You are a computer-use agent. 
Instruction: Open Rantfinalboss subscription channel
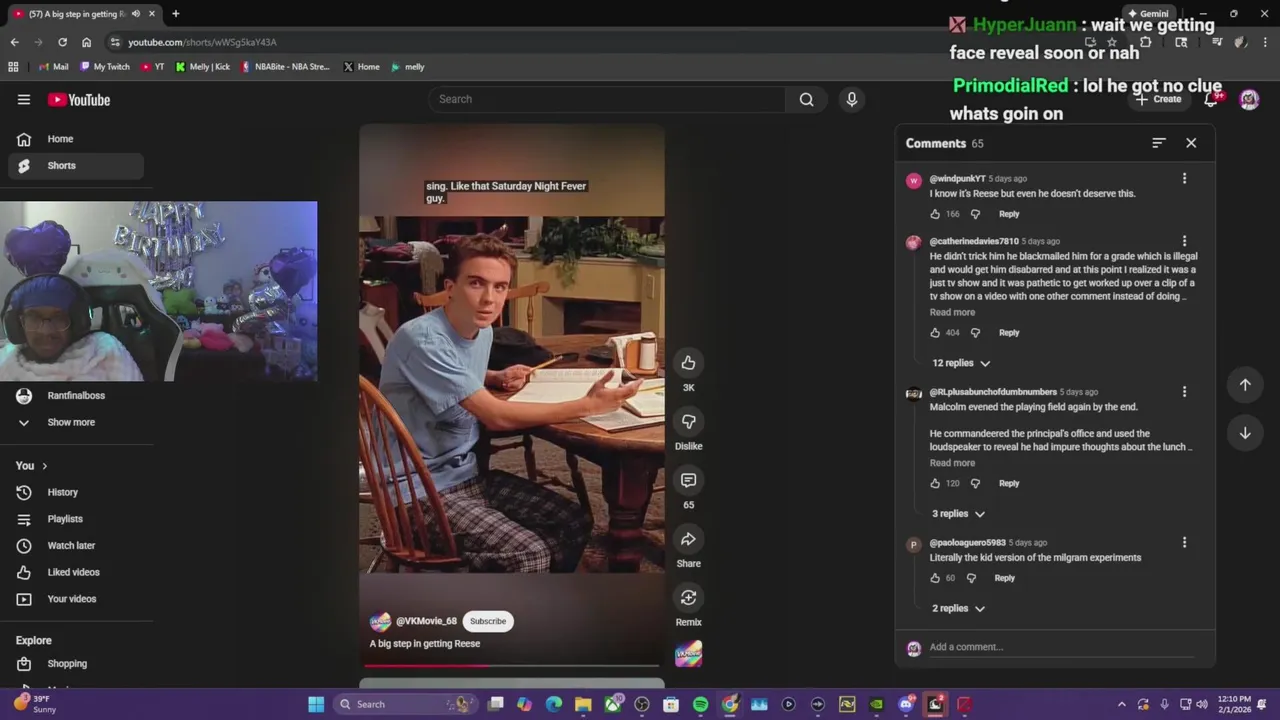coord(76,396)
